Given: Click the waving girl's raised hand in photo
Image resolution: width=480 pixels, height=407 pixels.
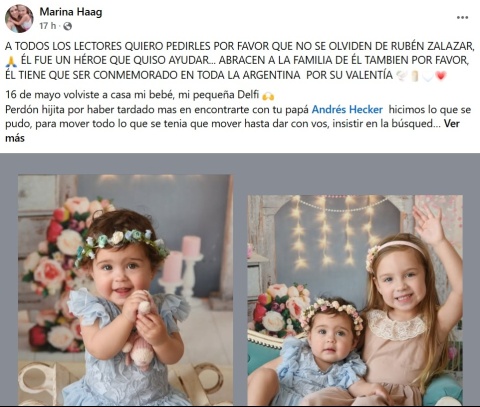Looking at the screenshot, I should click(x=429, y=223).
